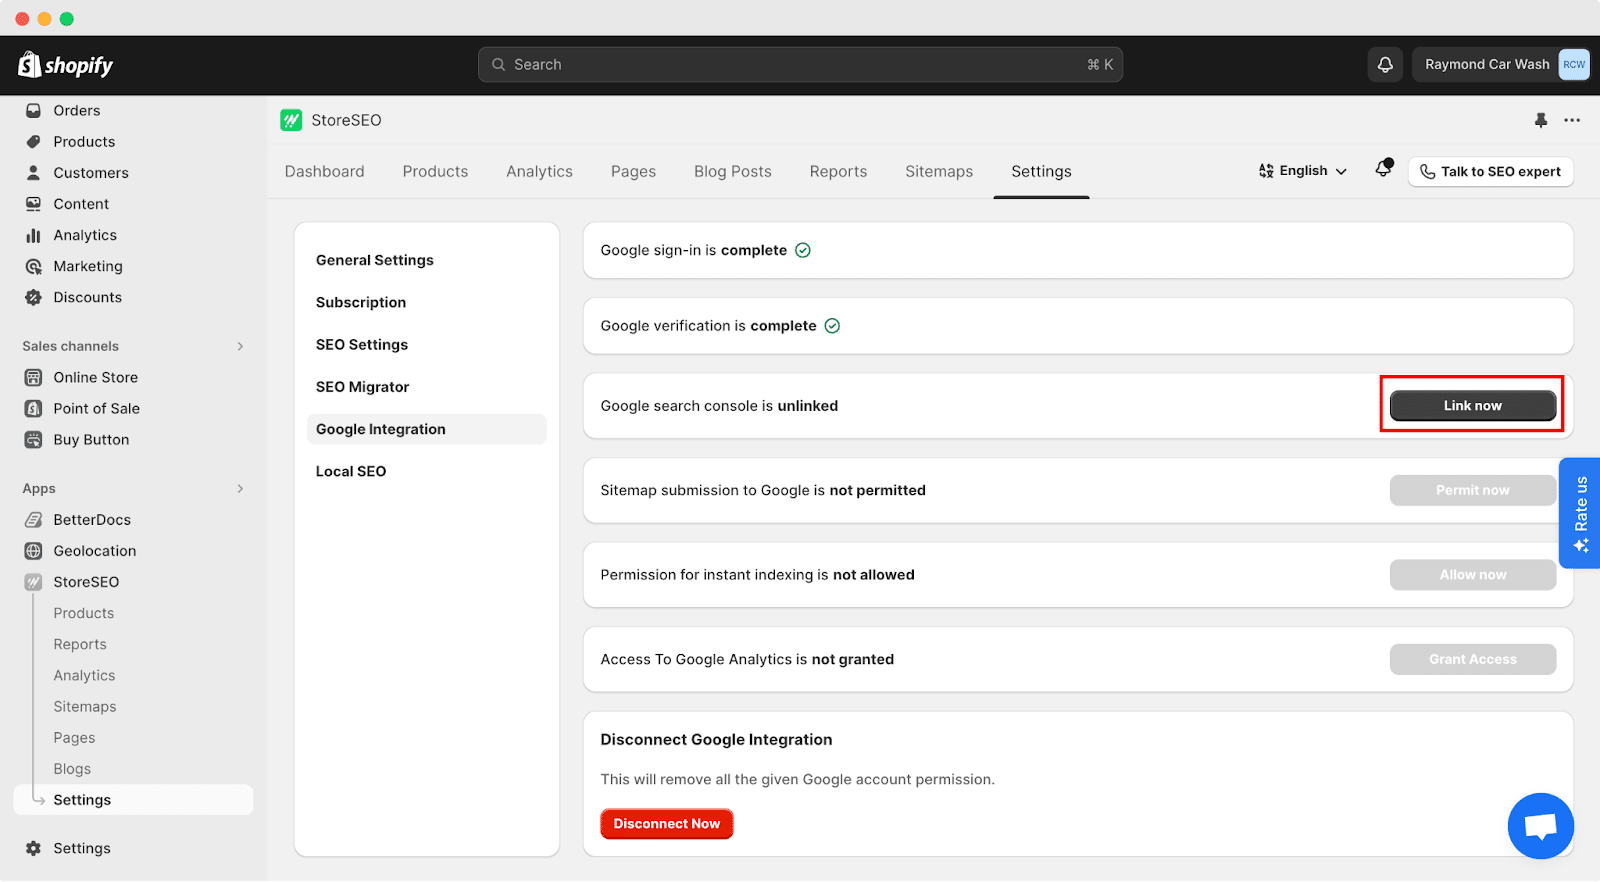Click the Shopify logo
This screenshot has width=1600, height=882.
tap(65, 65)
